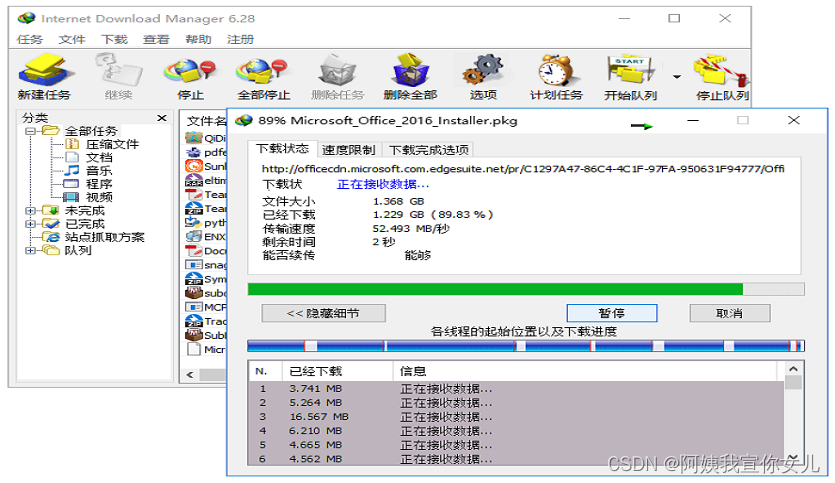Screen dimensions: 835x483
Task: Switch to 下载完成选项 tab
Action: 429,150
